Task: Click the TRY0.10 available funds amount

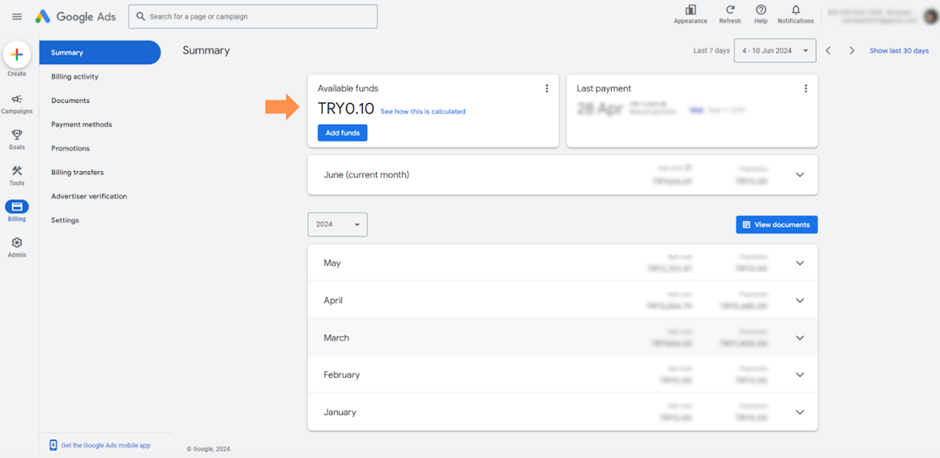Action: point(346,109)
